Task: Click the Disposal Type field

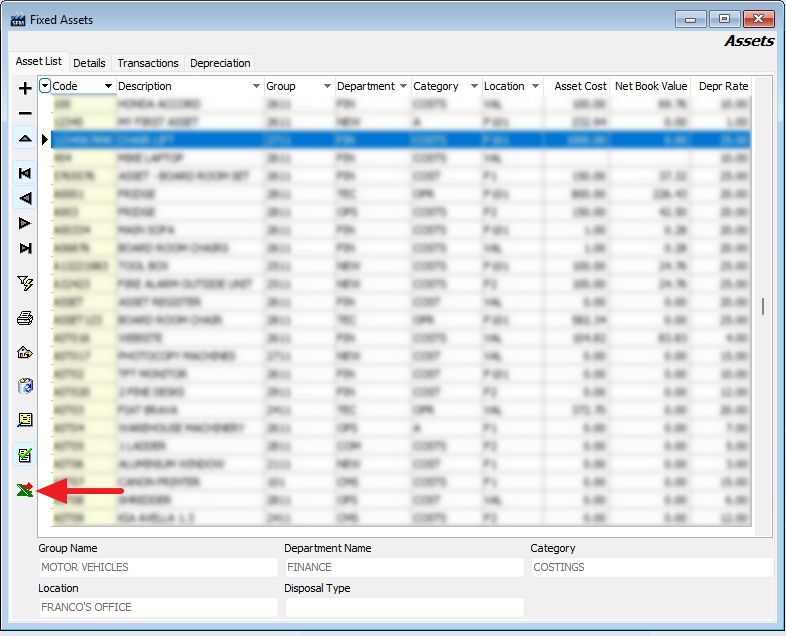Action: tap(404, 607)
